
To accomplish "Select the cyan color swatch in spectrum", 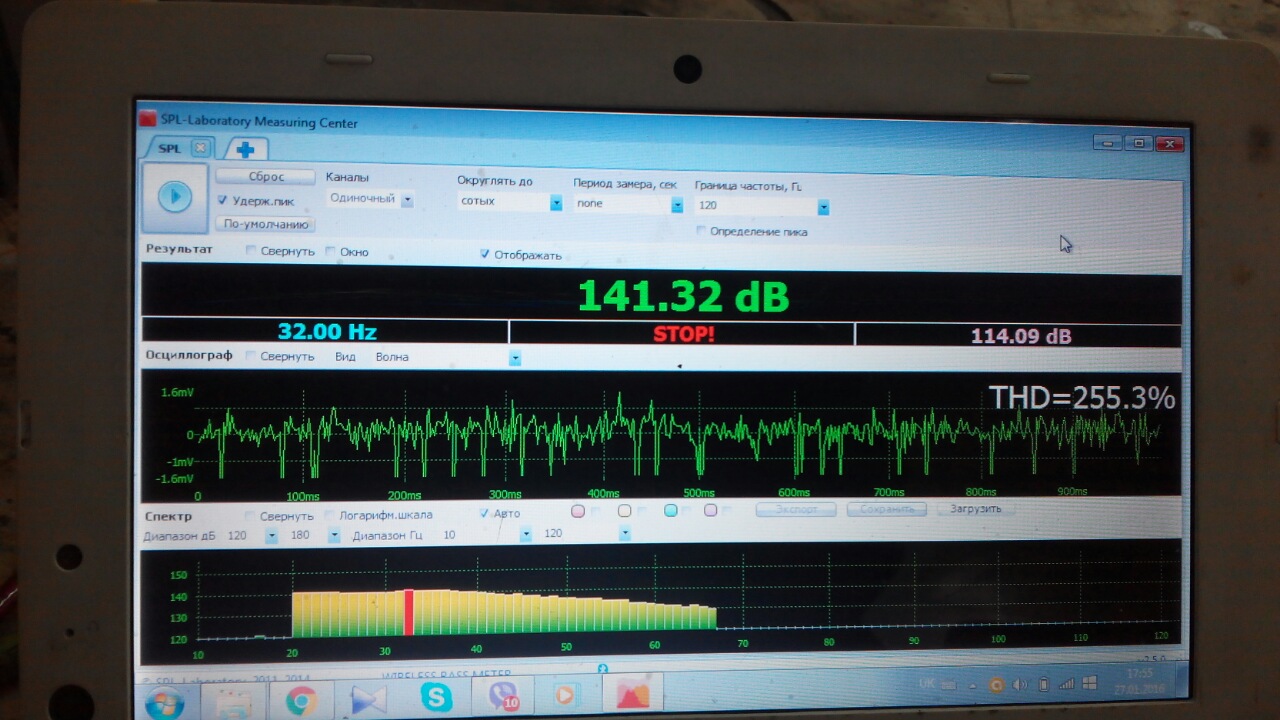I will 671,511.
